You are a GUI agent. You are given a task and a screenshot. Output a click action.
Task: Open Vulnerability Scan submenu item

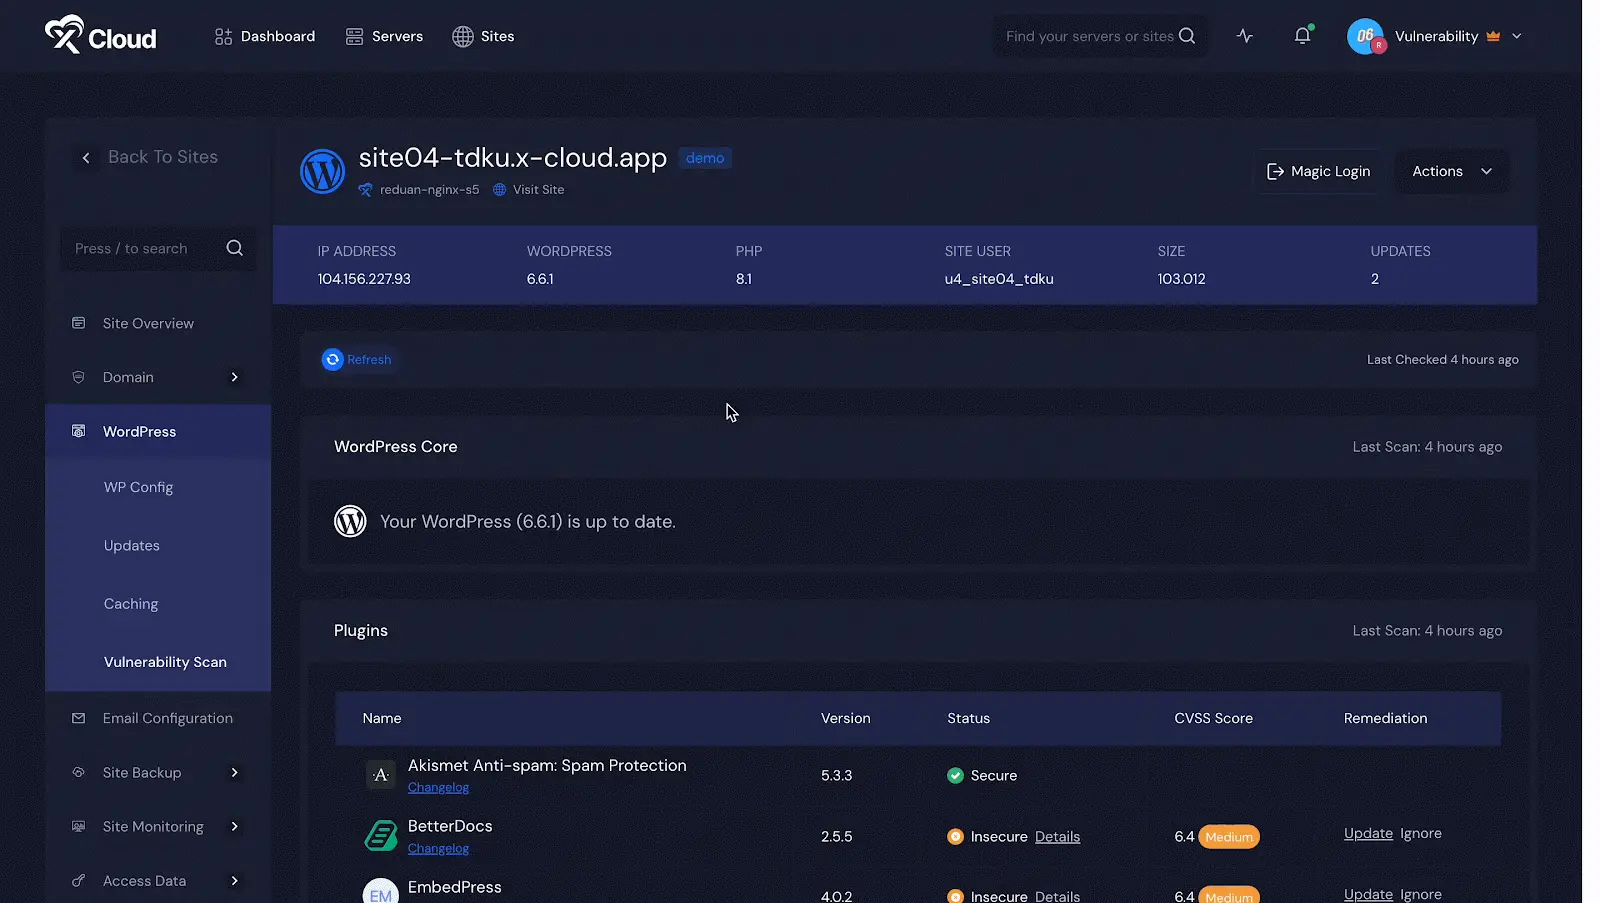point(165,662)
